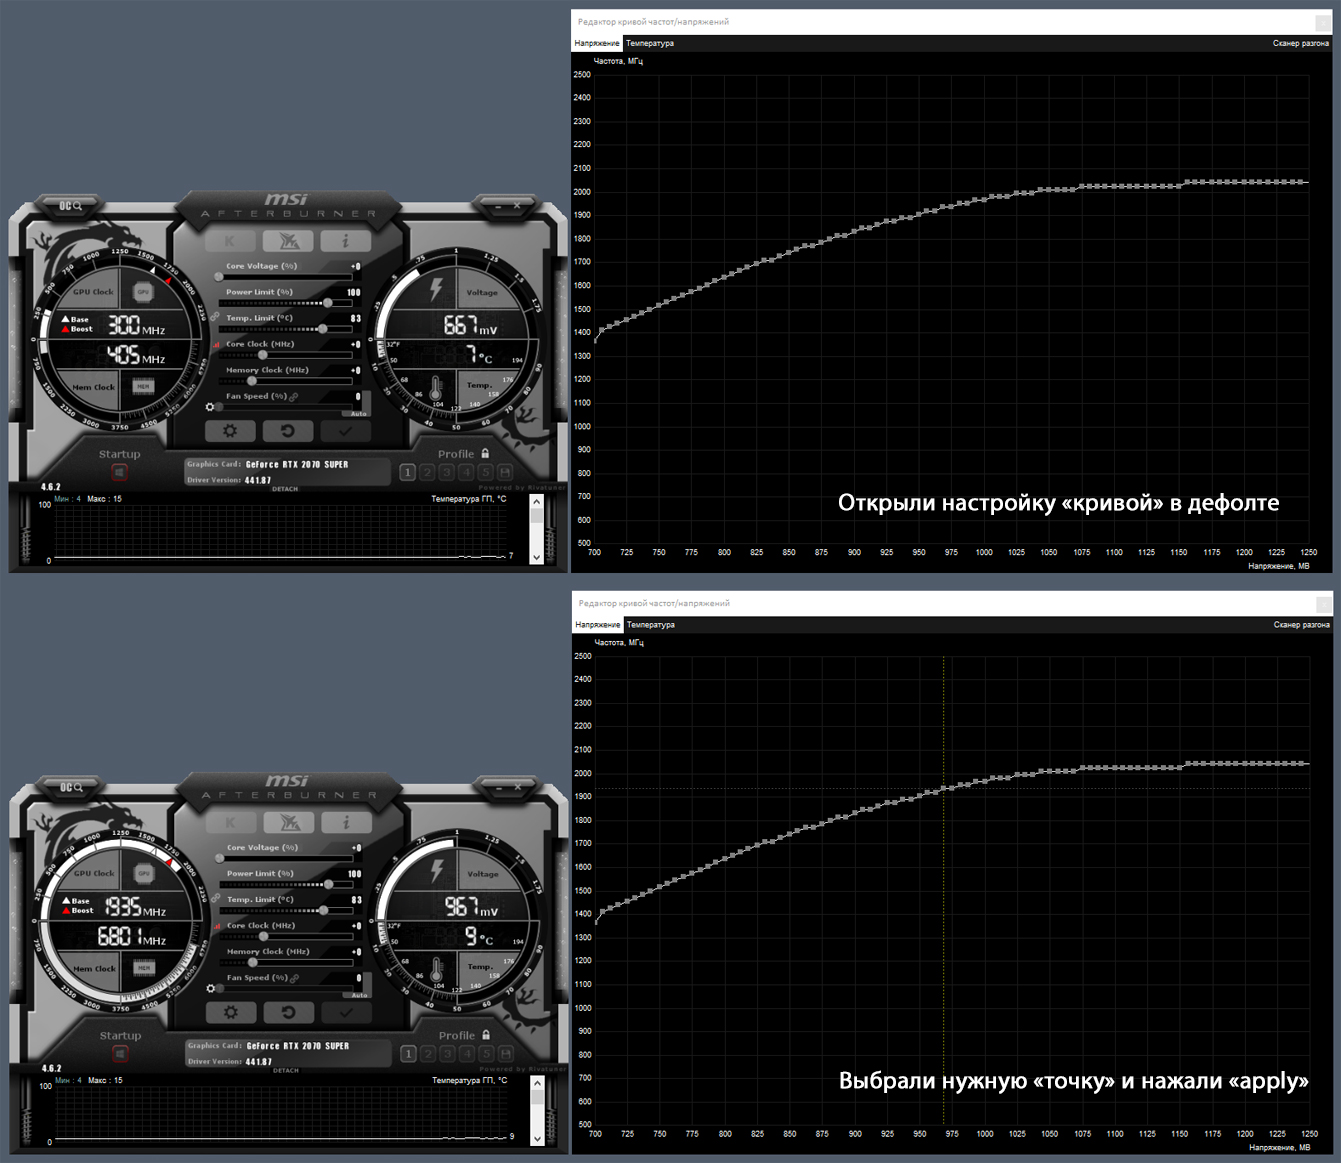Click the fan settings gear icon in bottom Afterburner
Image resolution: width=1341 pixels, height=1163 pixels.
click(x=209, y=989)
